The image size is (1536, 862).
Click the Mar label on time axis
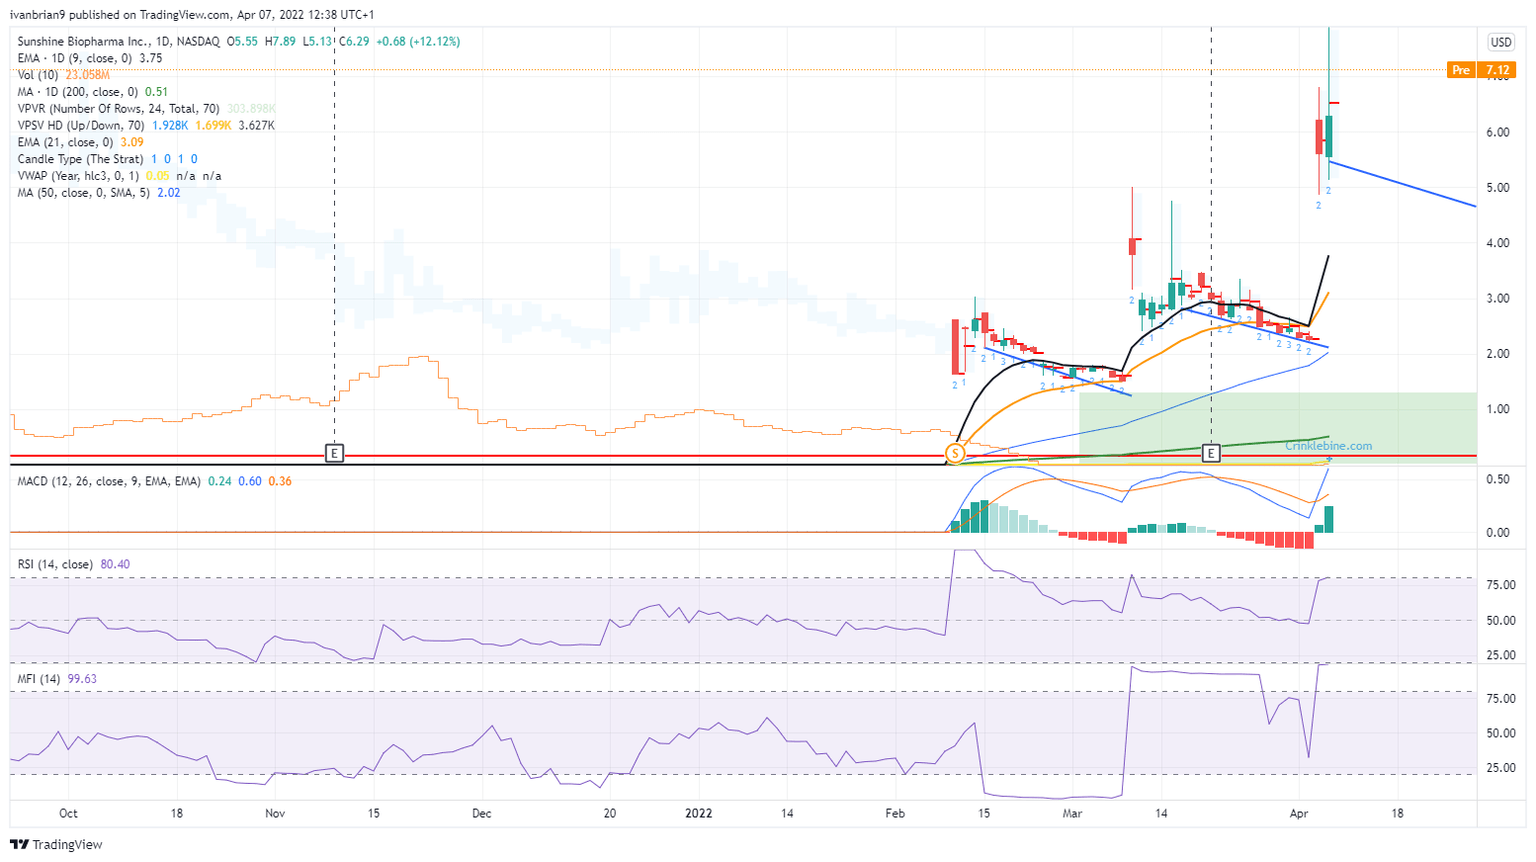pos(1073,814)
